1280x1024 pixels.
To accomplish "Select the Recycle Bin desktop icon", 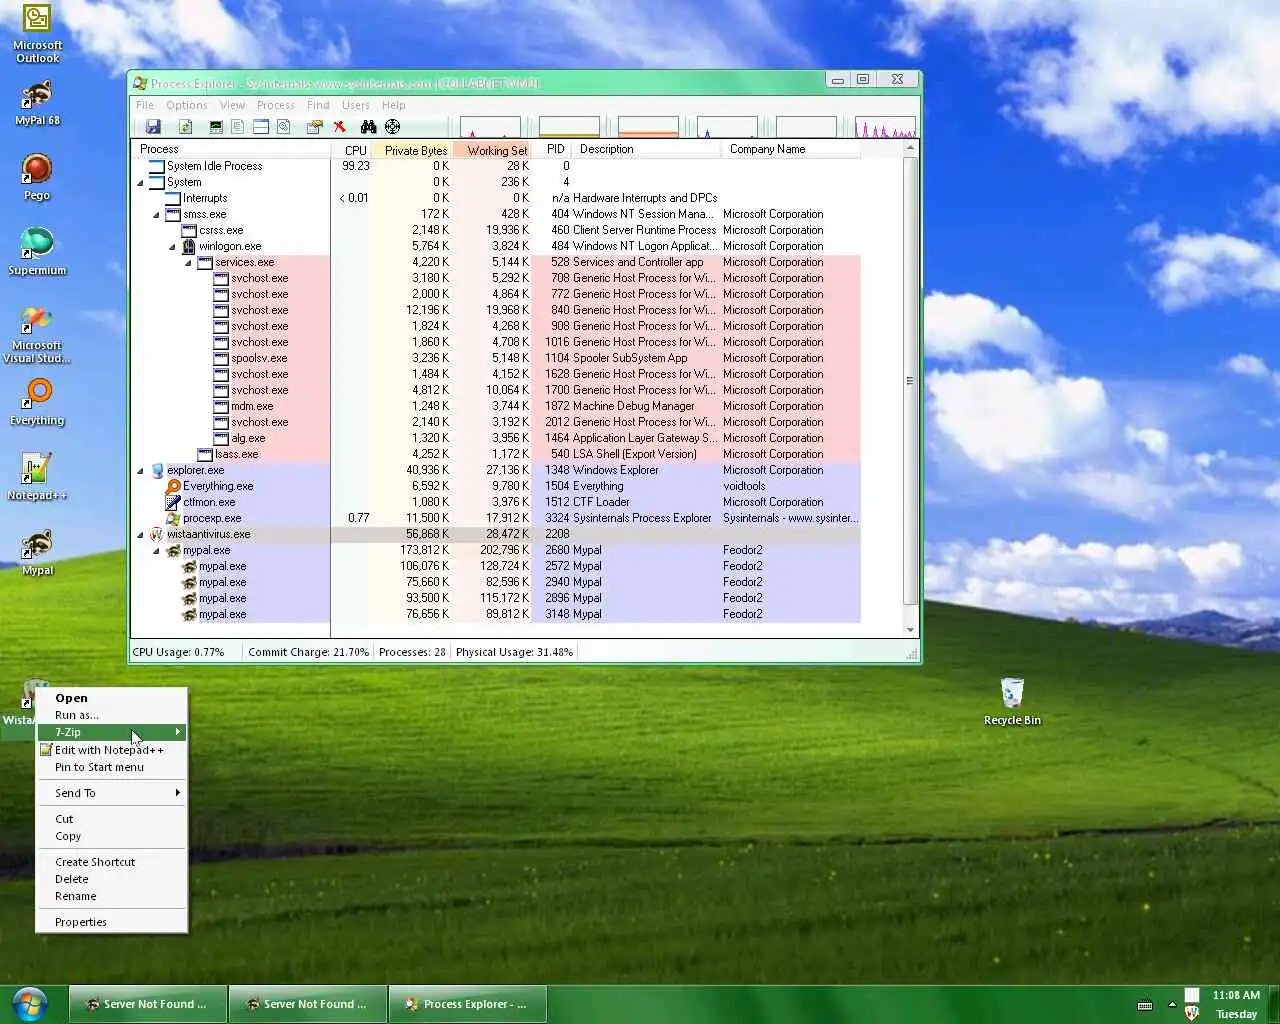I will tap(1012, 701).
